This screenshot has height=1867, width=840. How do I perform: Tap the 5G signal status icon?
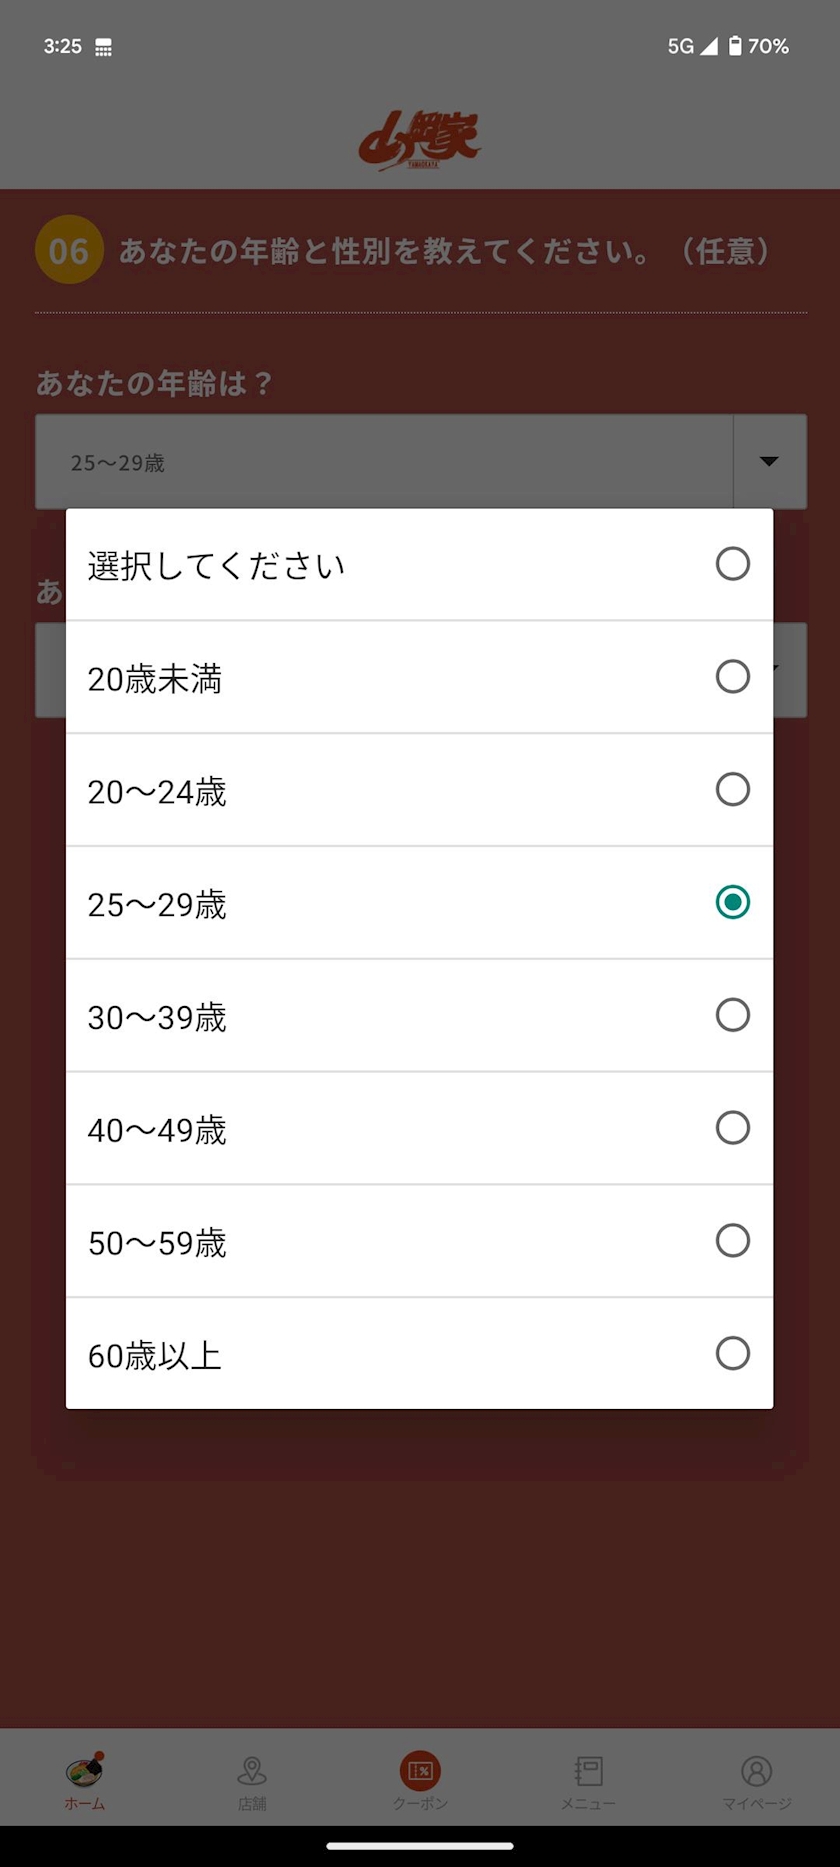[693, 46]
